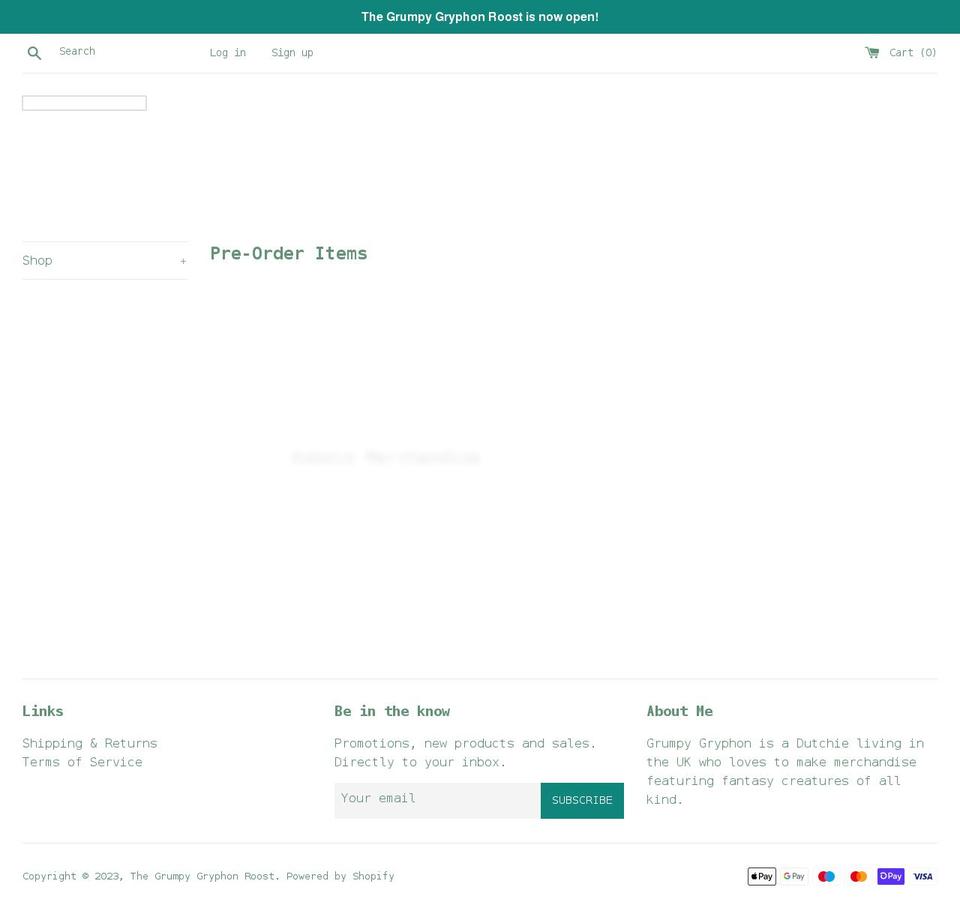This screenshot has width=960, height=908.
Task: Open the Powered by Shopify link
Action: tap(340, 876)
